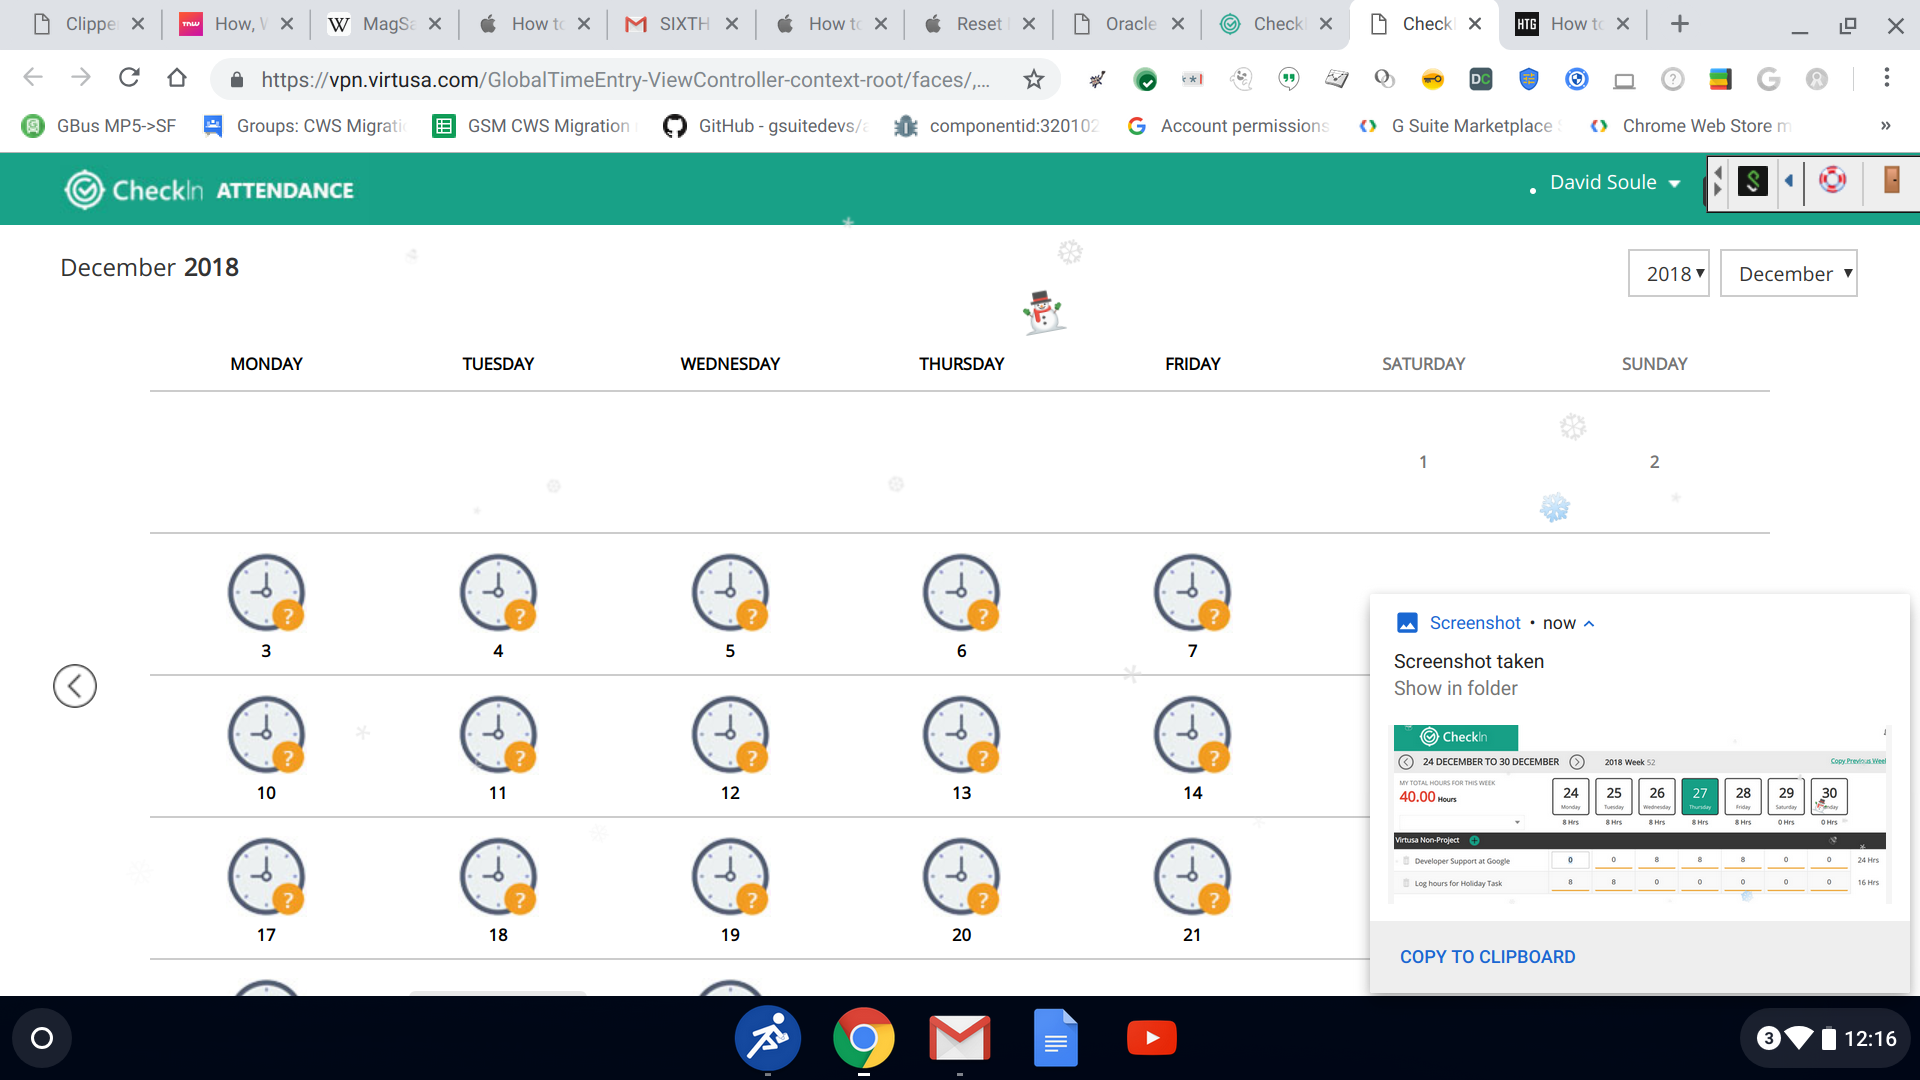This screenshot has width=1920, height=1080.
Task: Collapse the Screenshot notification chevron
Action: point(1589,623)
